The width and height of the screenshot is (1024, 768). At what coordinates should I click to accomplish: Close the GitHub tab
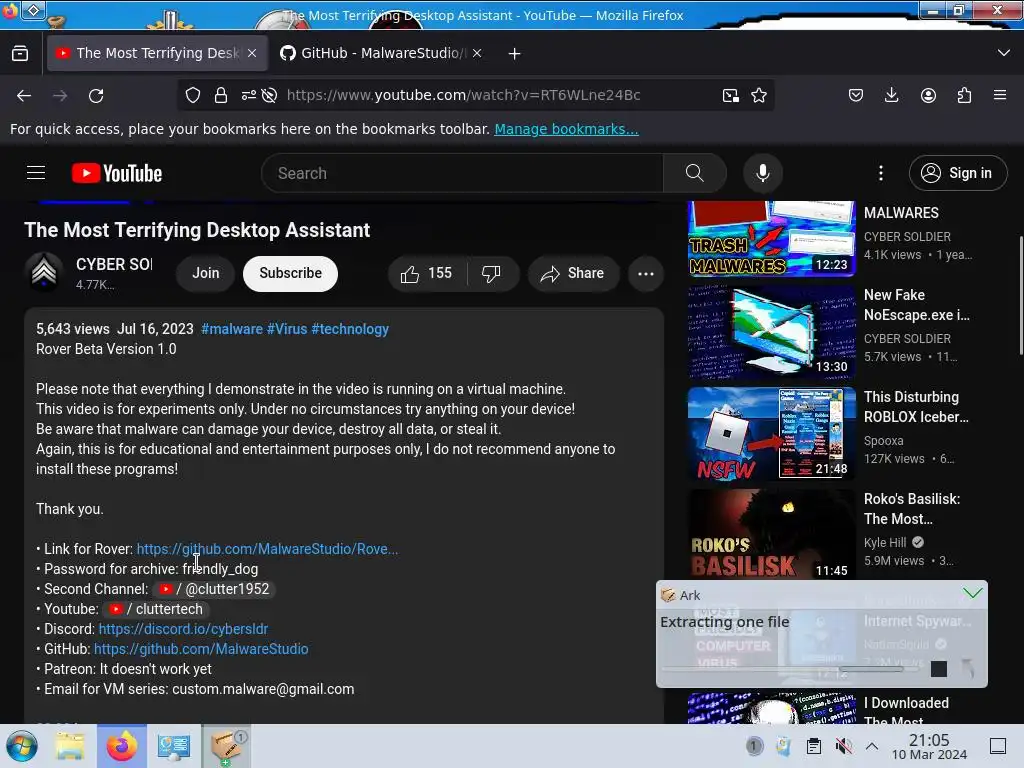pyautogui.click(x=477, y=53)
